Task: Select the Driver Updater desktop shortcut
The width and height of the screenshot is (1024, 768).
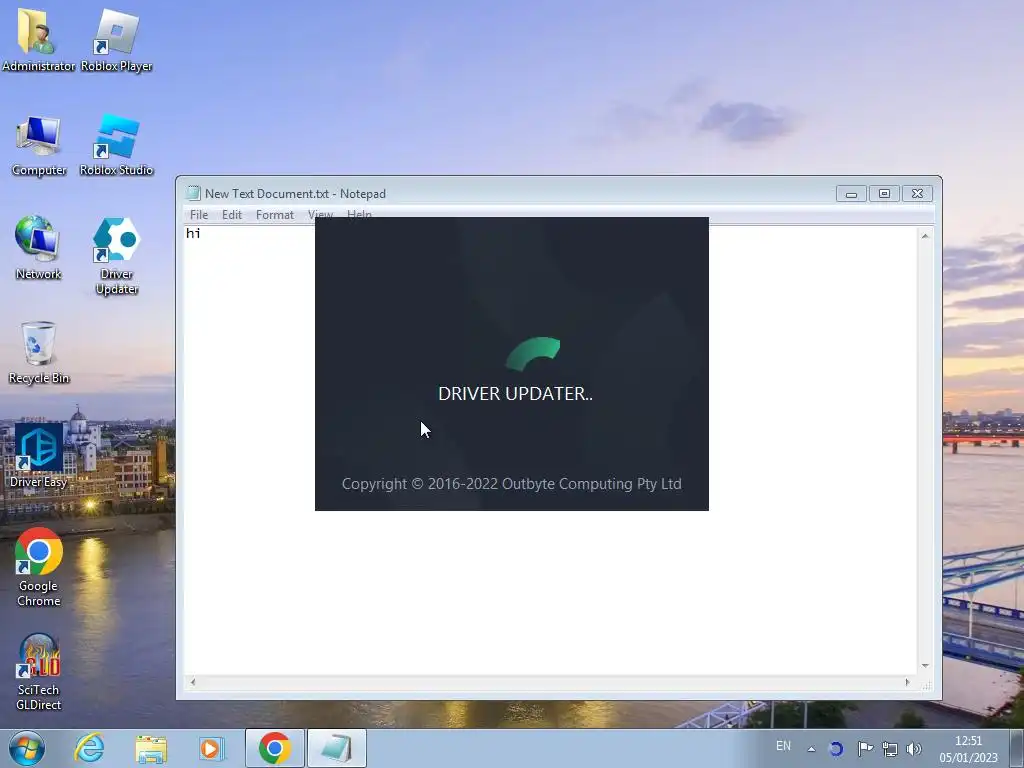Action: click(116, 255)
